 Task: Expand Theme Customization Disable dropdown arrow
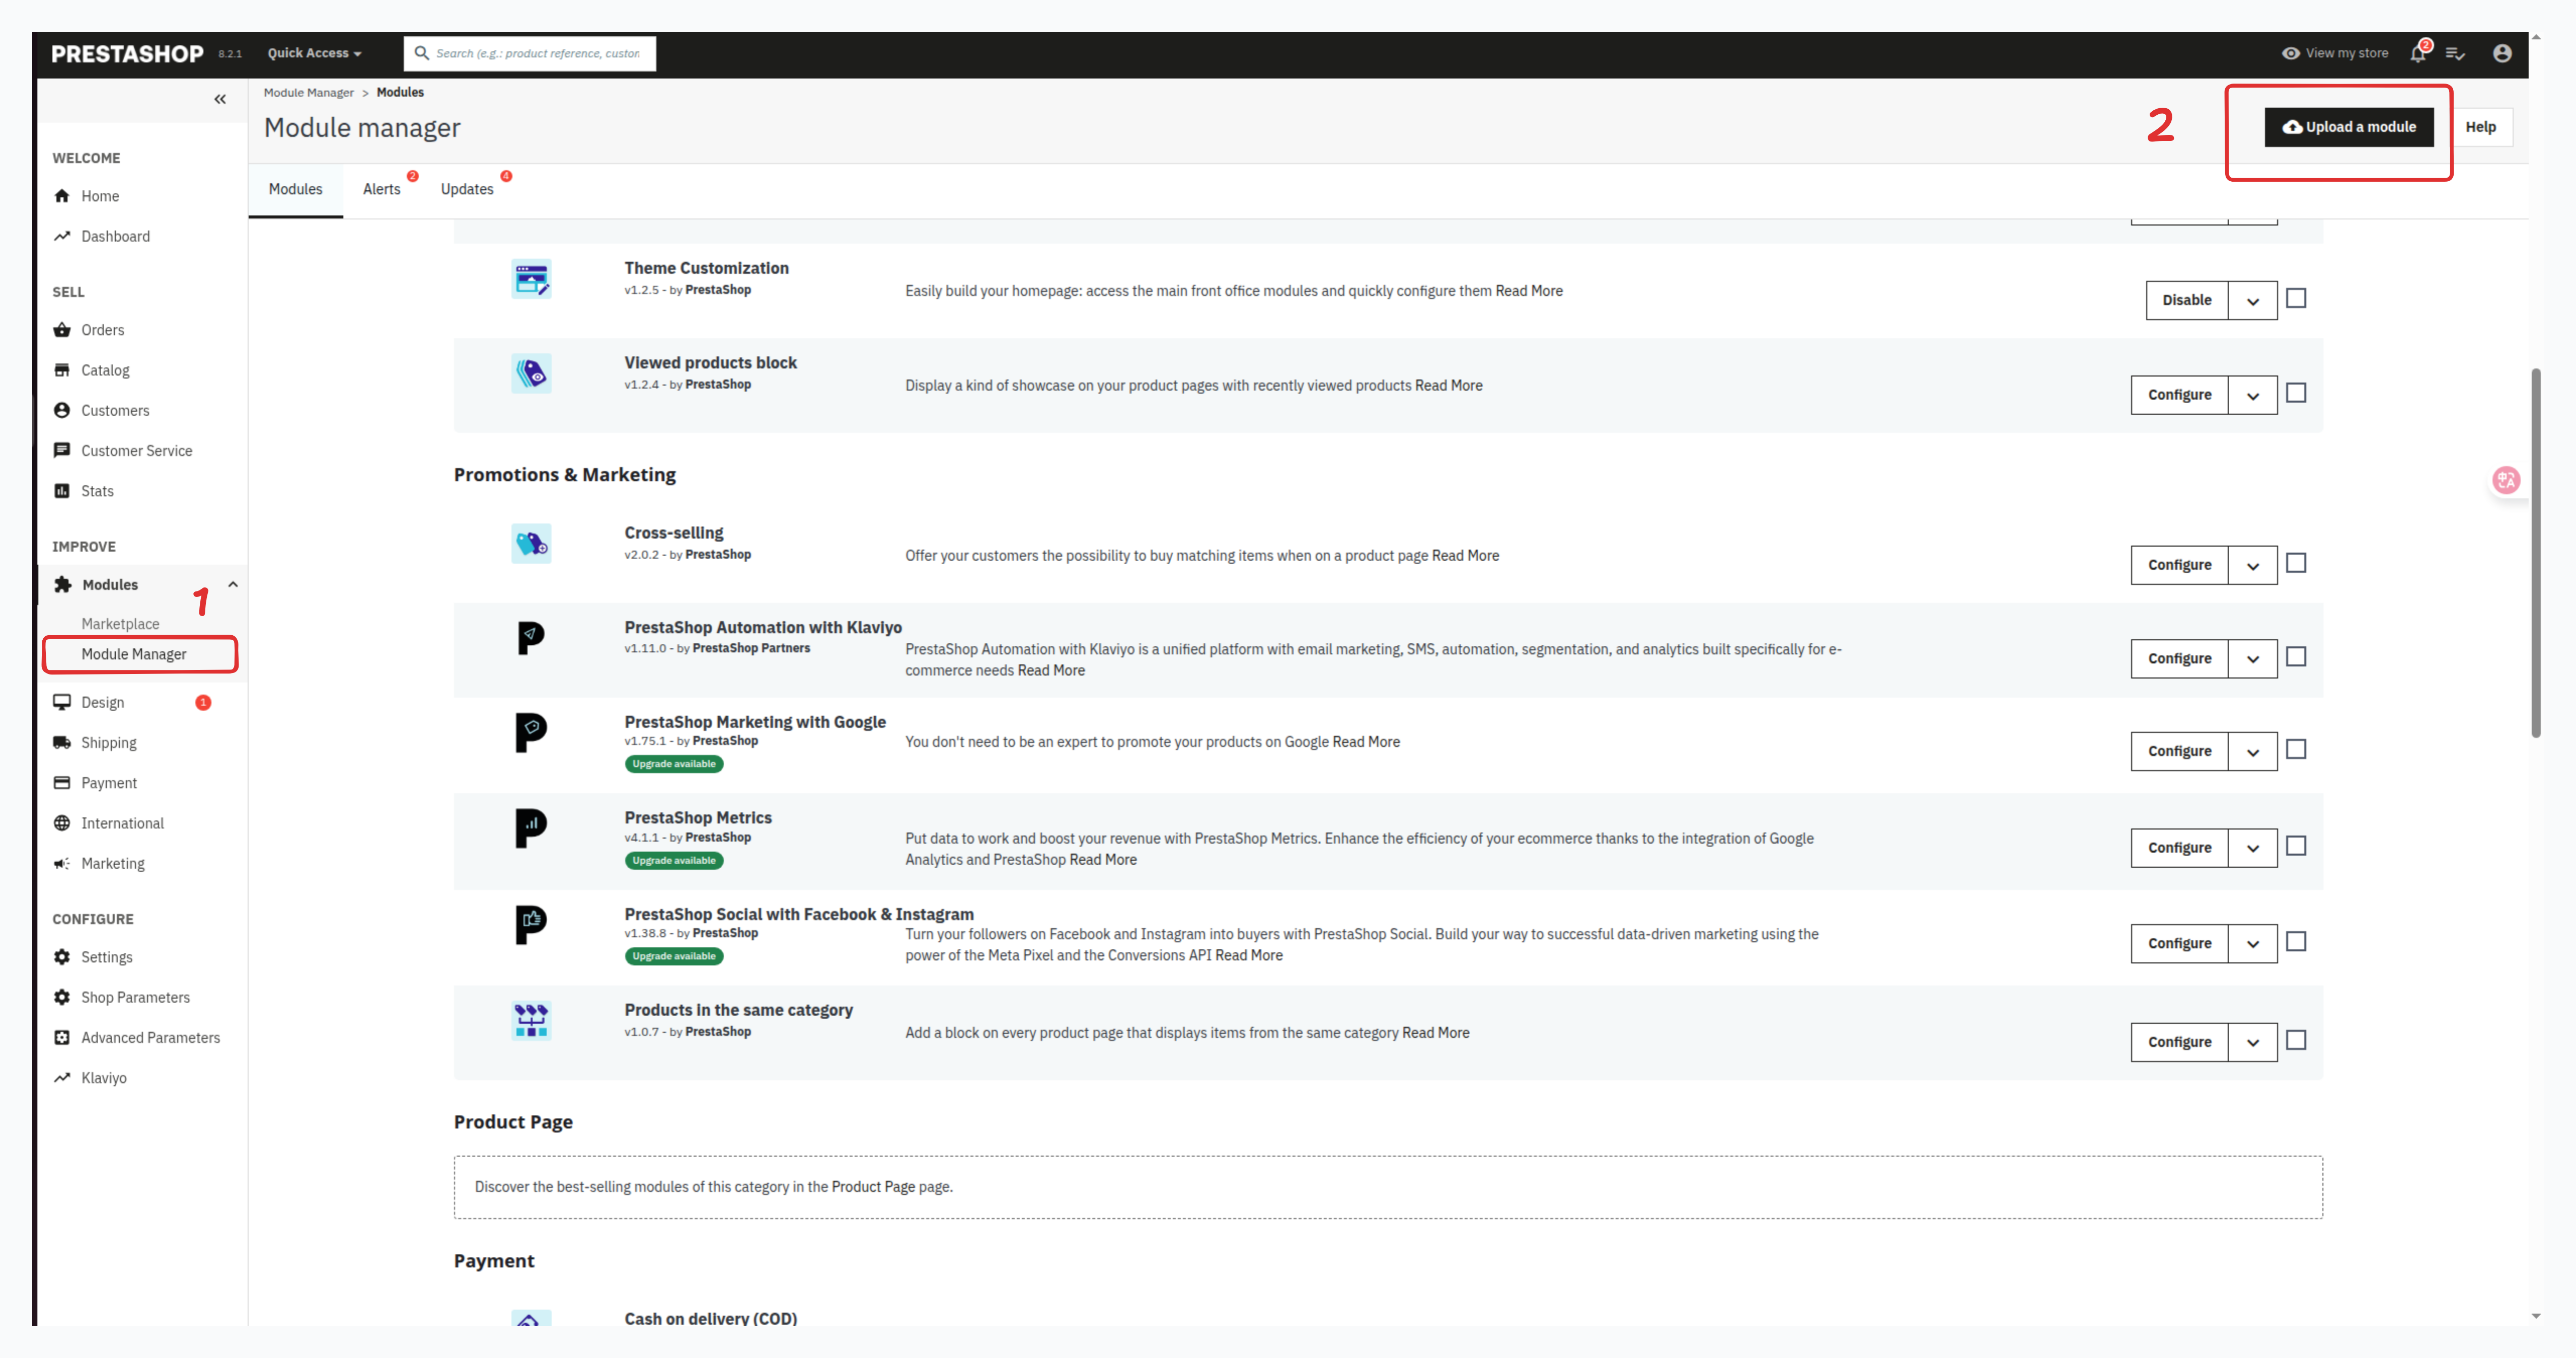(2253, 300)
